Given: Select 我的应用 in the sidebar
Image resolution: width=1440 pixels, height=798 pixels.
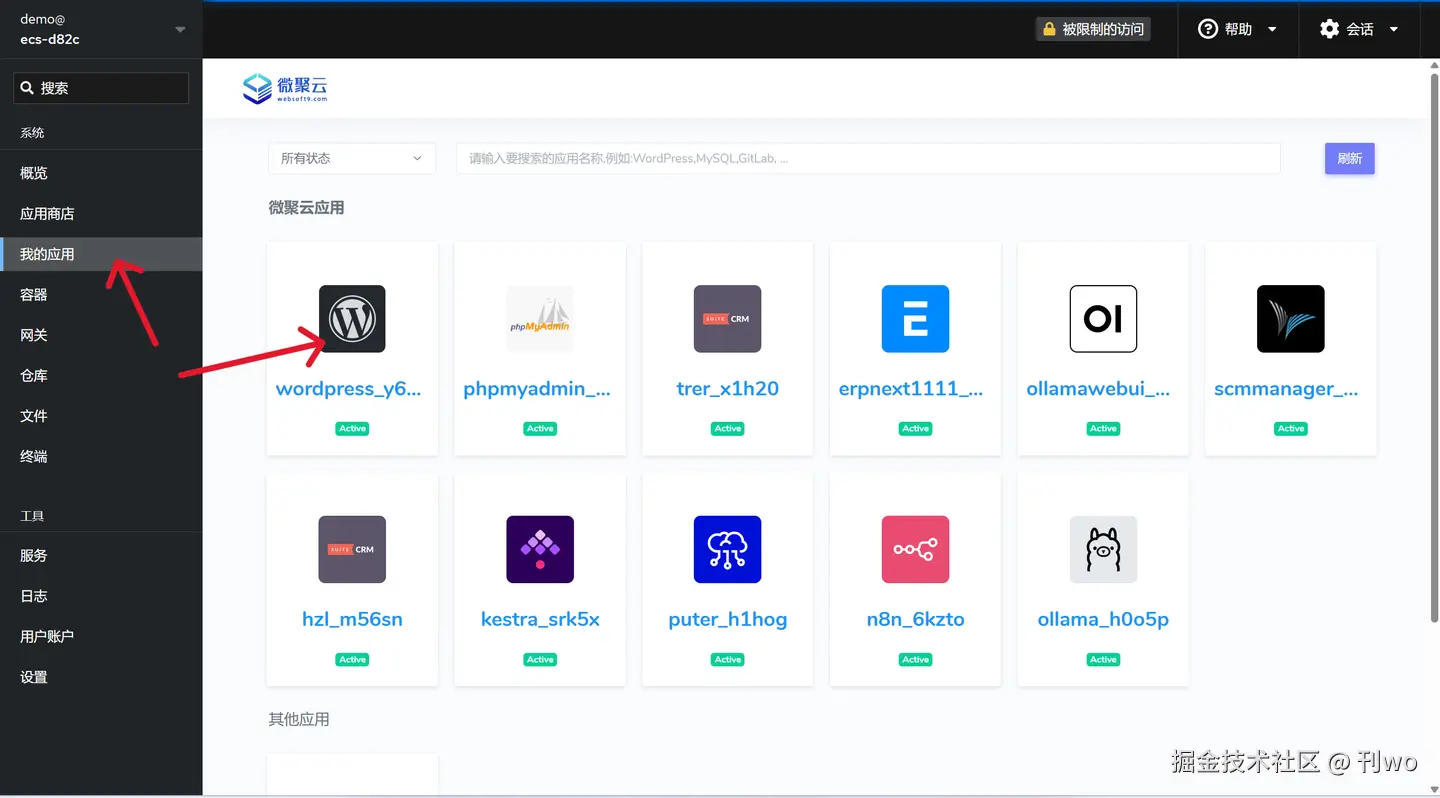Looking at the screenshot, I should click(101, 254).
